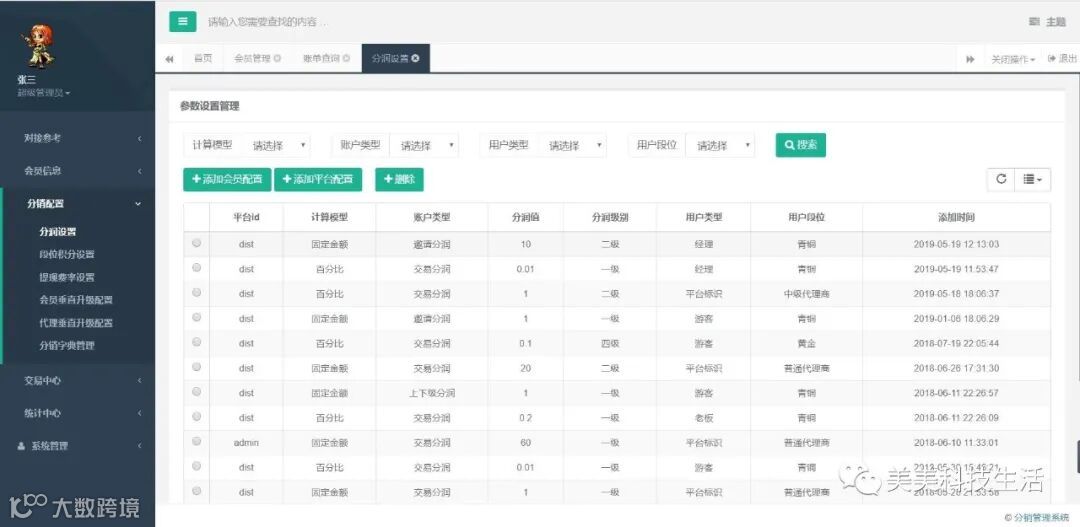The image size is (1080, 527).
Task: Expand the 会员信息 sidebar menu
Action: [x=77, y=171]
